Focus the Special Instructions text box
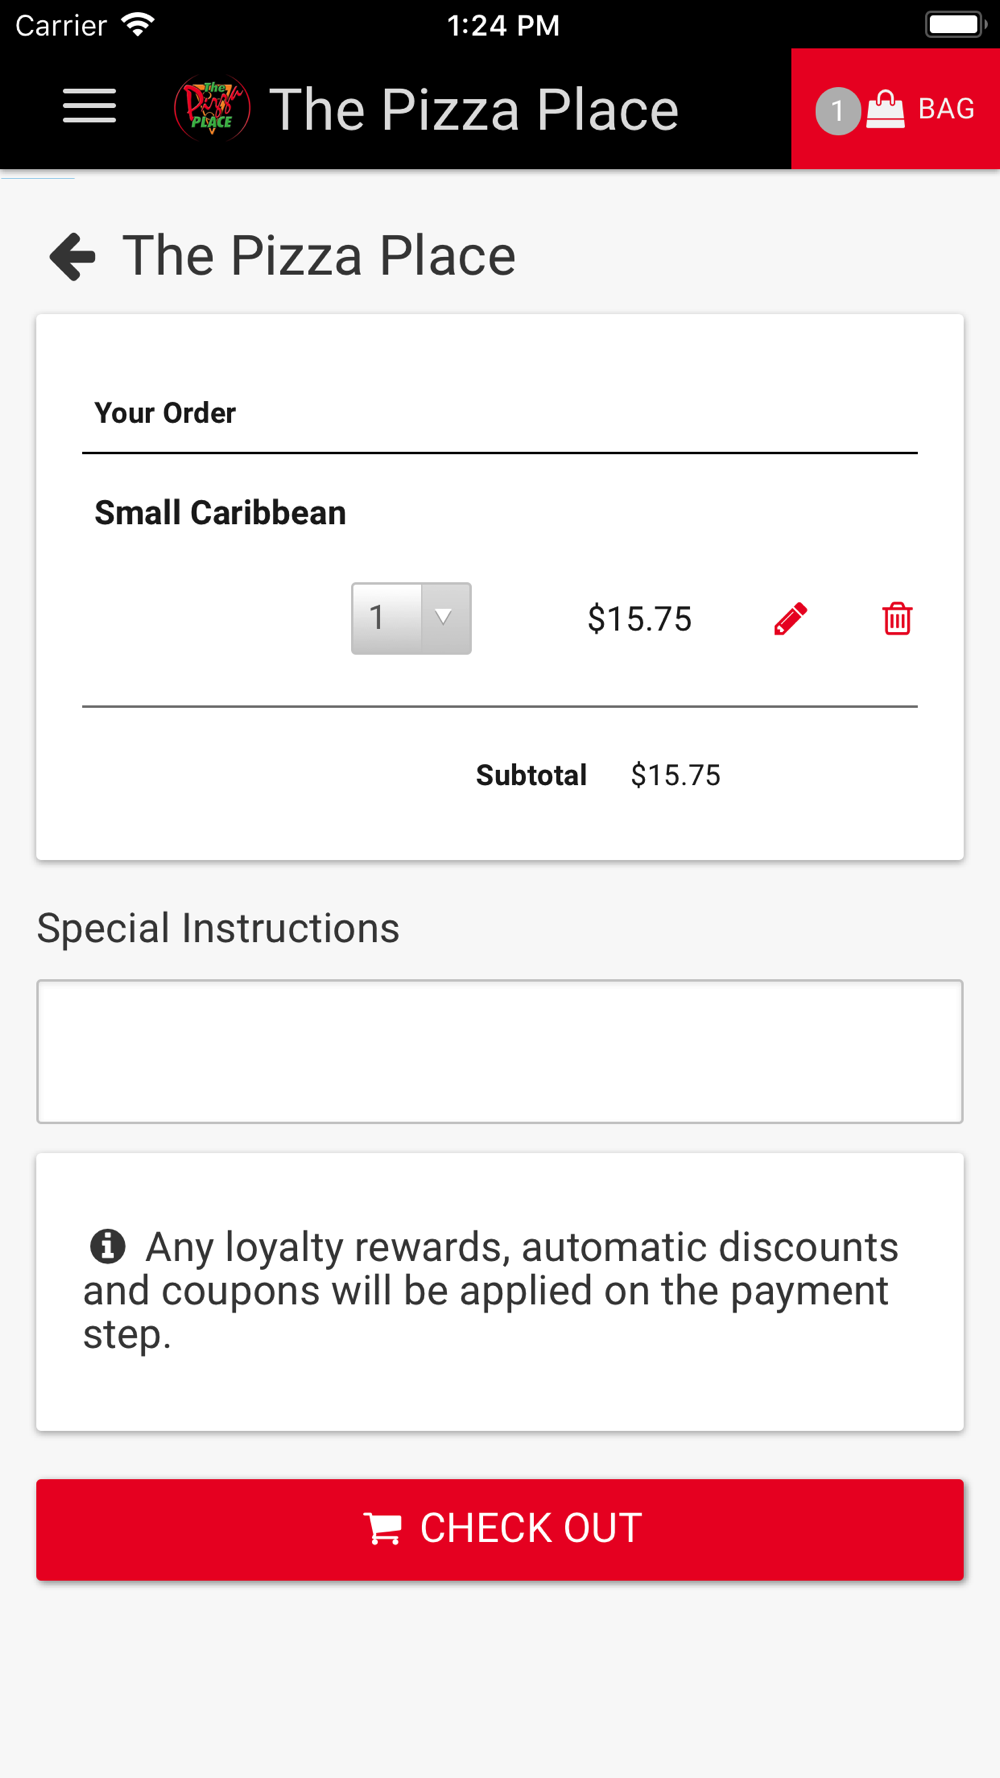Viewport: 1000px width, 1778px height. point(500,1051)
